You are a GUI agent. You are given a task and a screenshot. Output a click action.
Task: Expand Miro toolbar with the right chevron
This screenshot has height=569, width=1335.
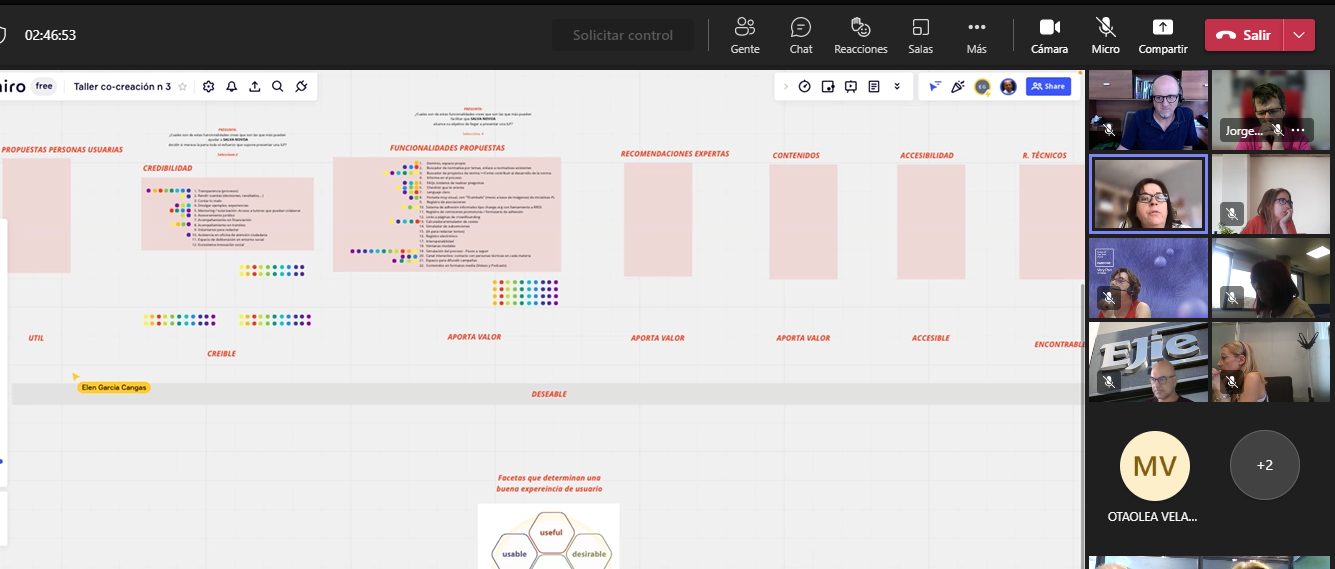pyautogui.click(x=786, y=87)
